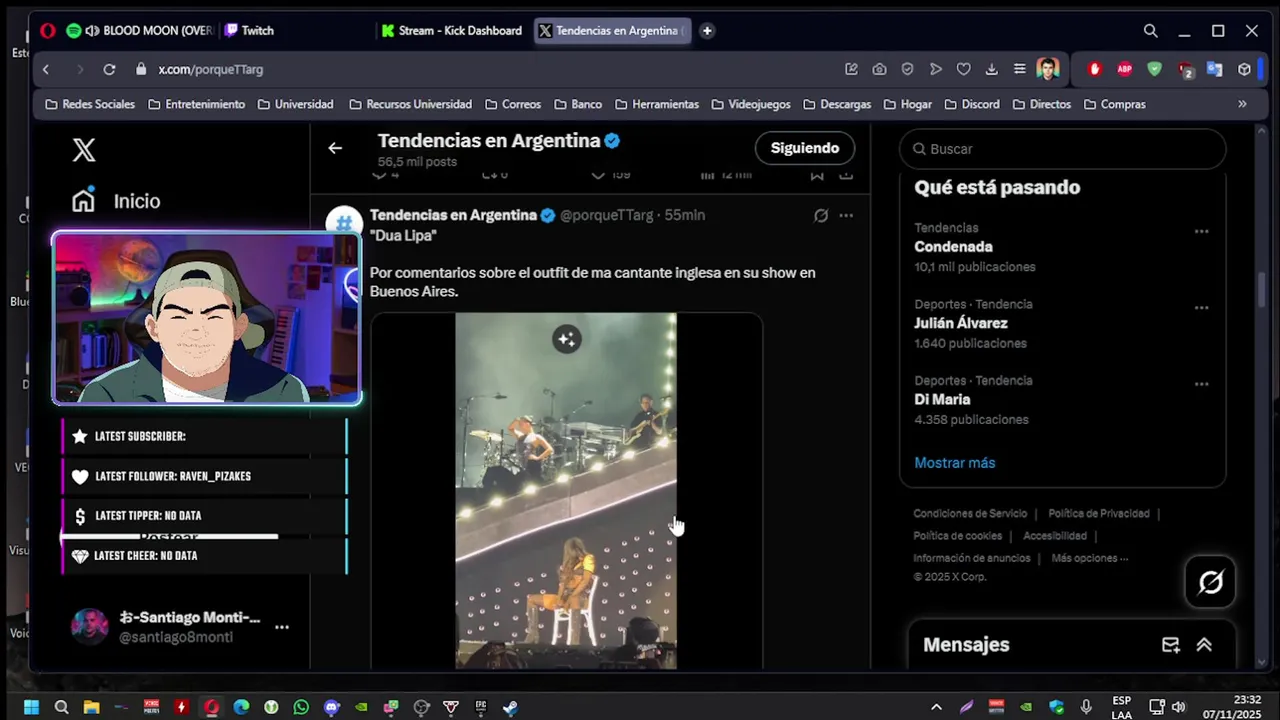Click the Opera menu logo

tap(47, 31)
